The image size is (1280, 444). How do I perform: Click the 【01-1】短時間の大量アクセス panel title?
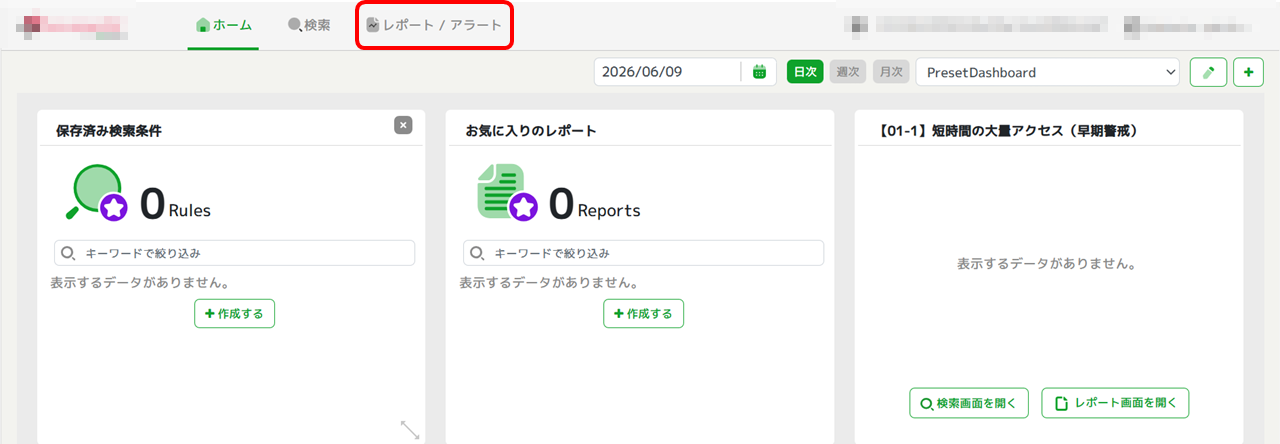(x=1009, y=131)
